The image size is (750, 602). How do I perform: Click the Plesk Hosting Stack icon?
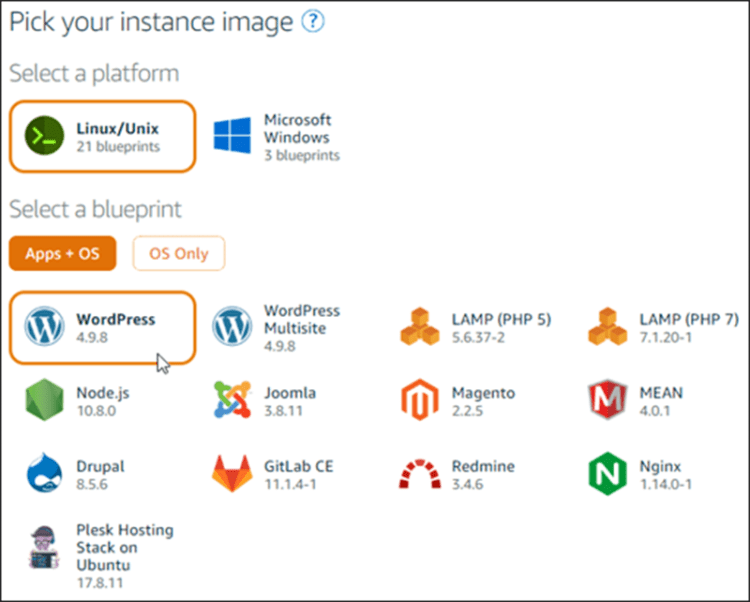(x=44, y=547)
